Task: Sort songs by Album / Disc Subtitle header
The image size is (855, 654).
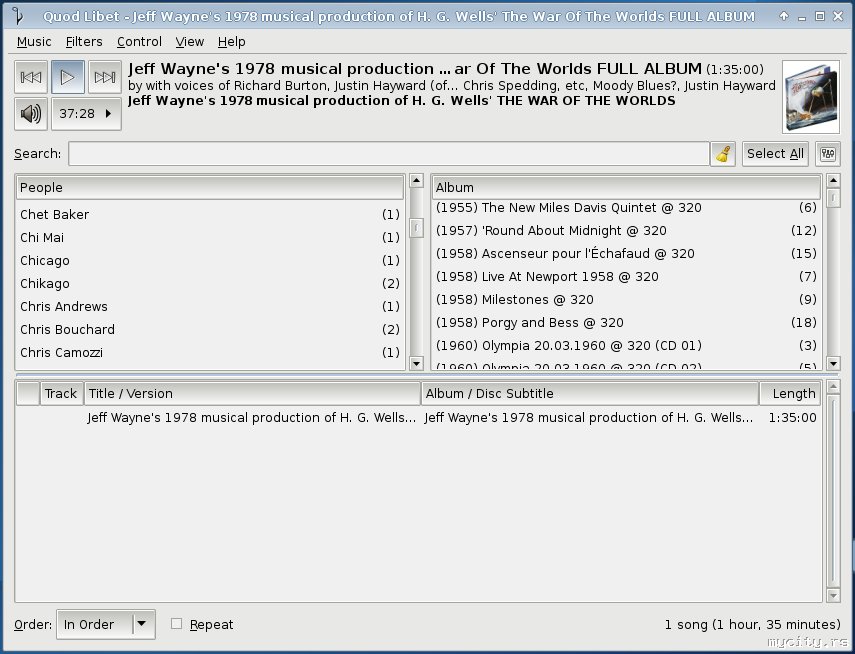Action: click(x=590, y=394)
